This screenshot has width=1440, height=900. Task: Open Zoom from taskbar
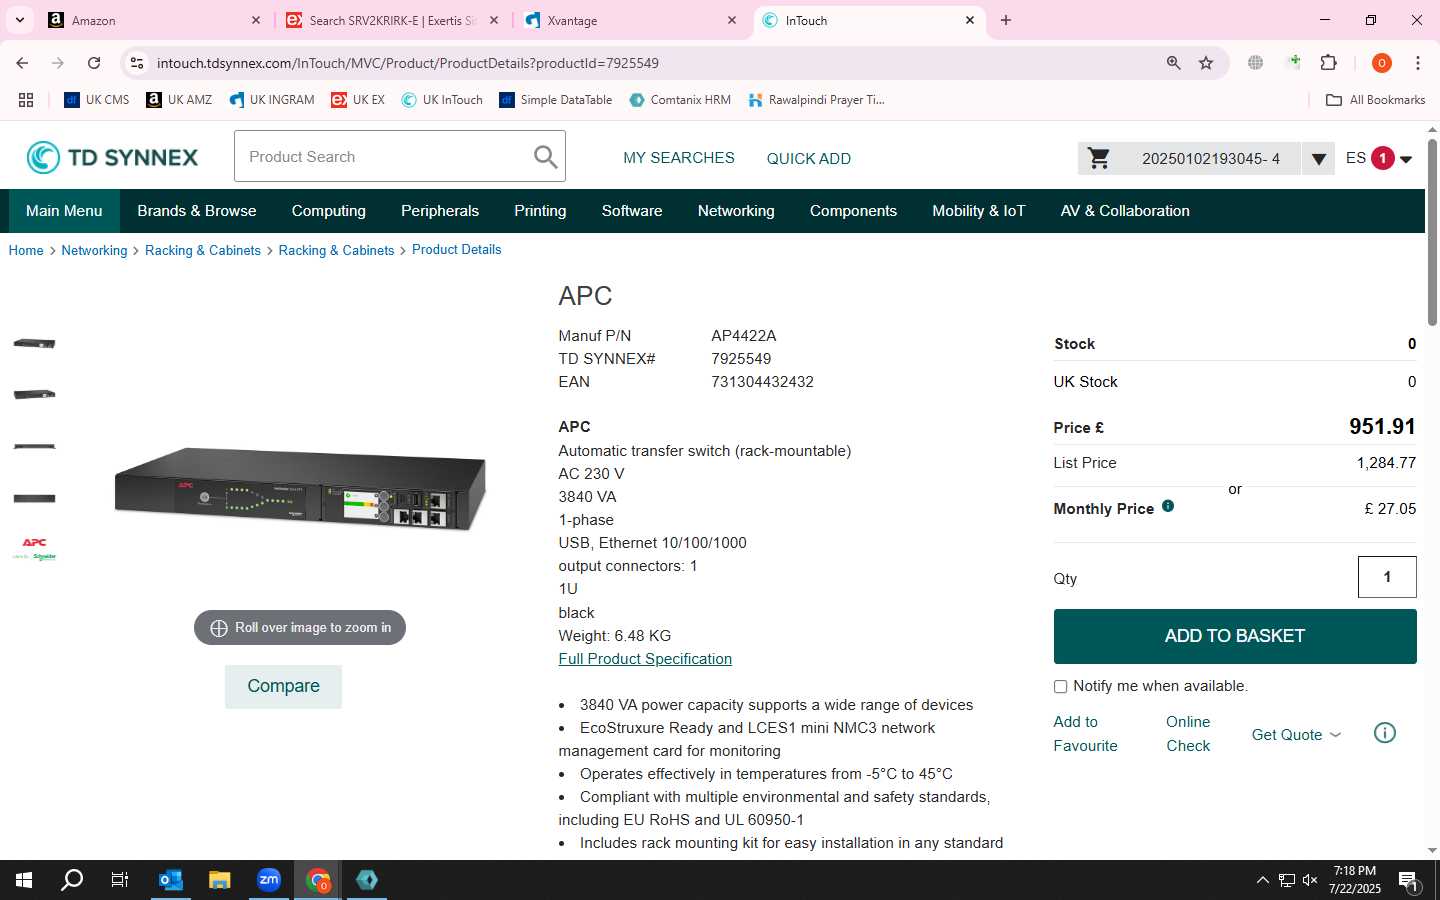pos(269,880)
